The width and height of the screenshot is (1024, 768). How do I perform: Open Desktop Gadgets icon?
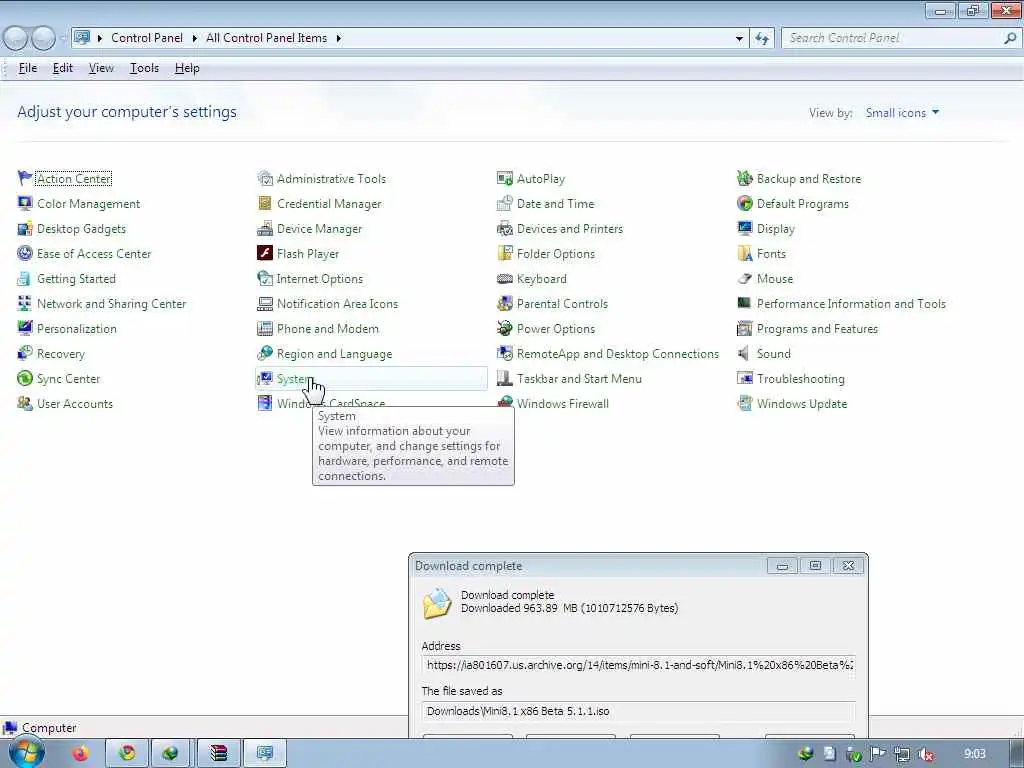coord(25,229)
